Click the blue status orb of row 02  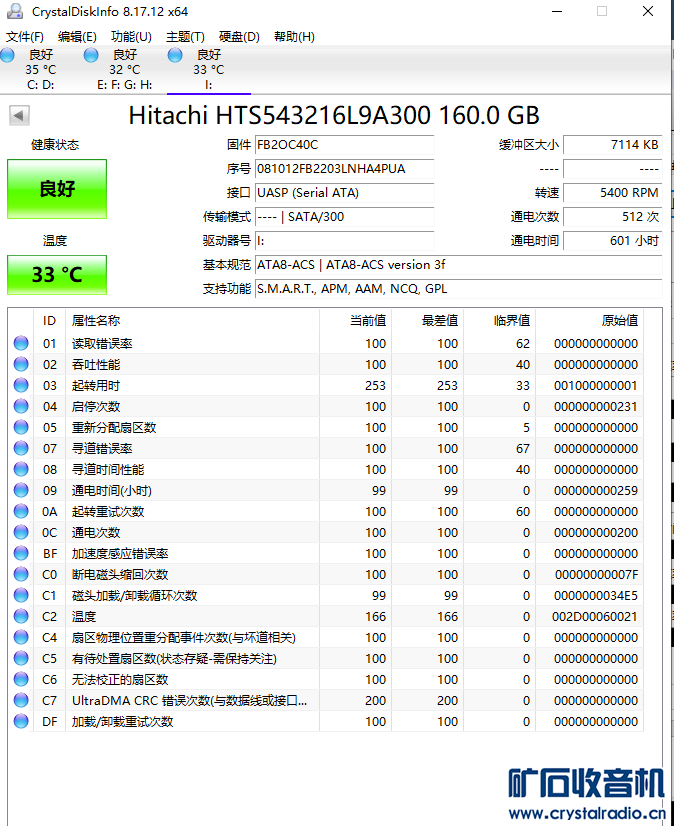pos(21,364)
